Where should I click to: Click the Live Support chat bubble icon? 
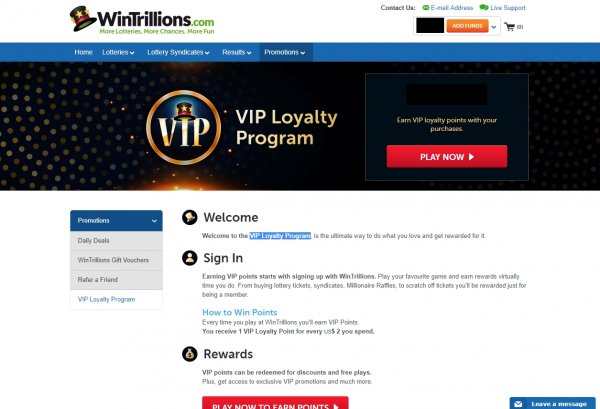pos(484,7)
